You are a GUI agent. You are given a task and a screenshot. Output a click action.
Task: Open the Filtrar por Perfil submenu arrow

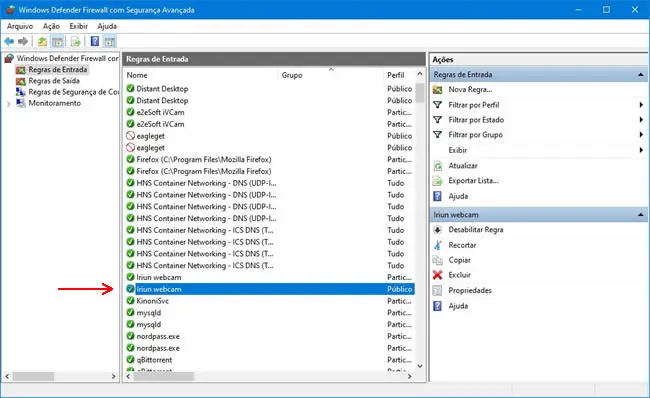[641, 105]
